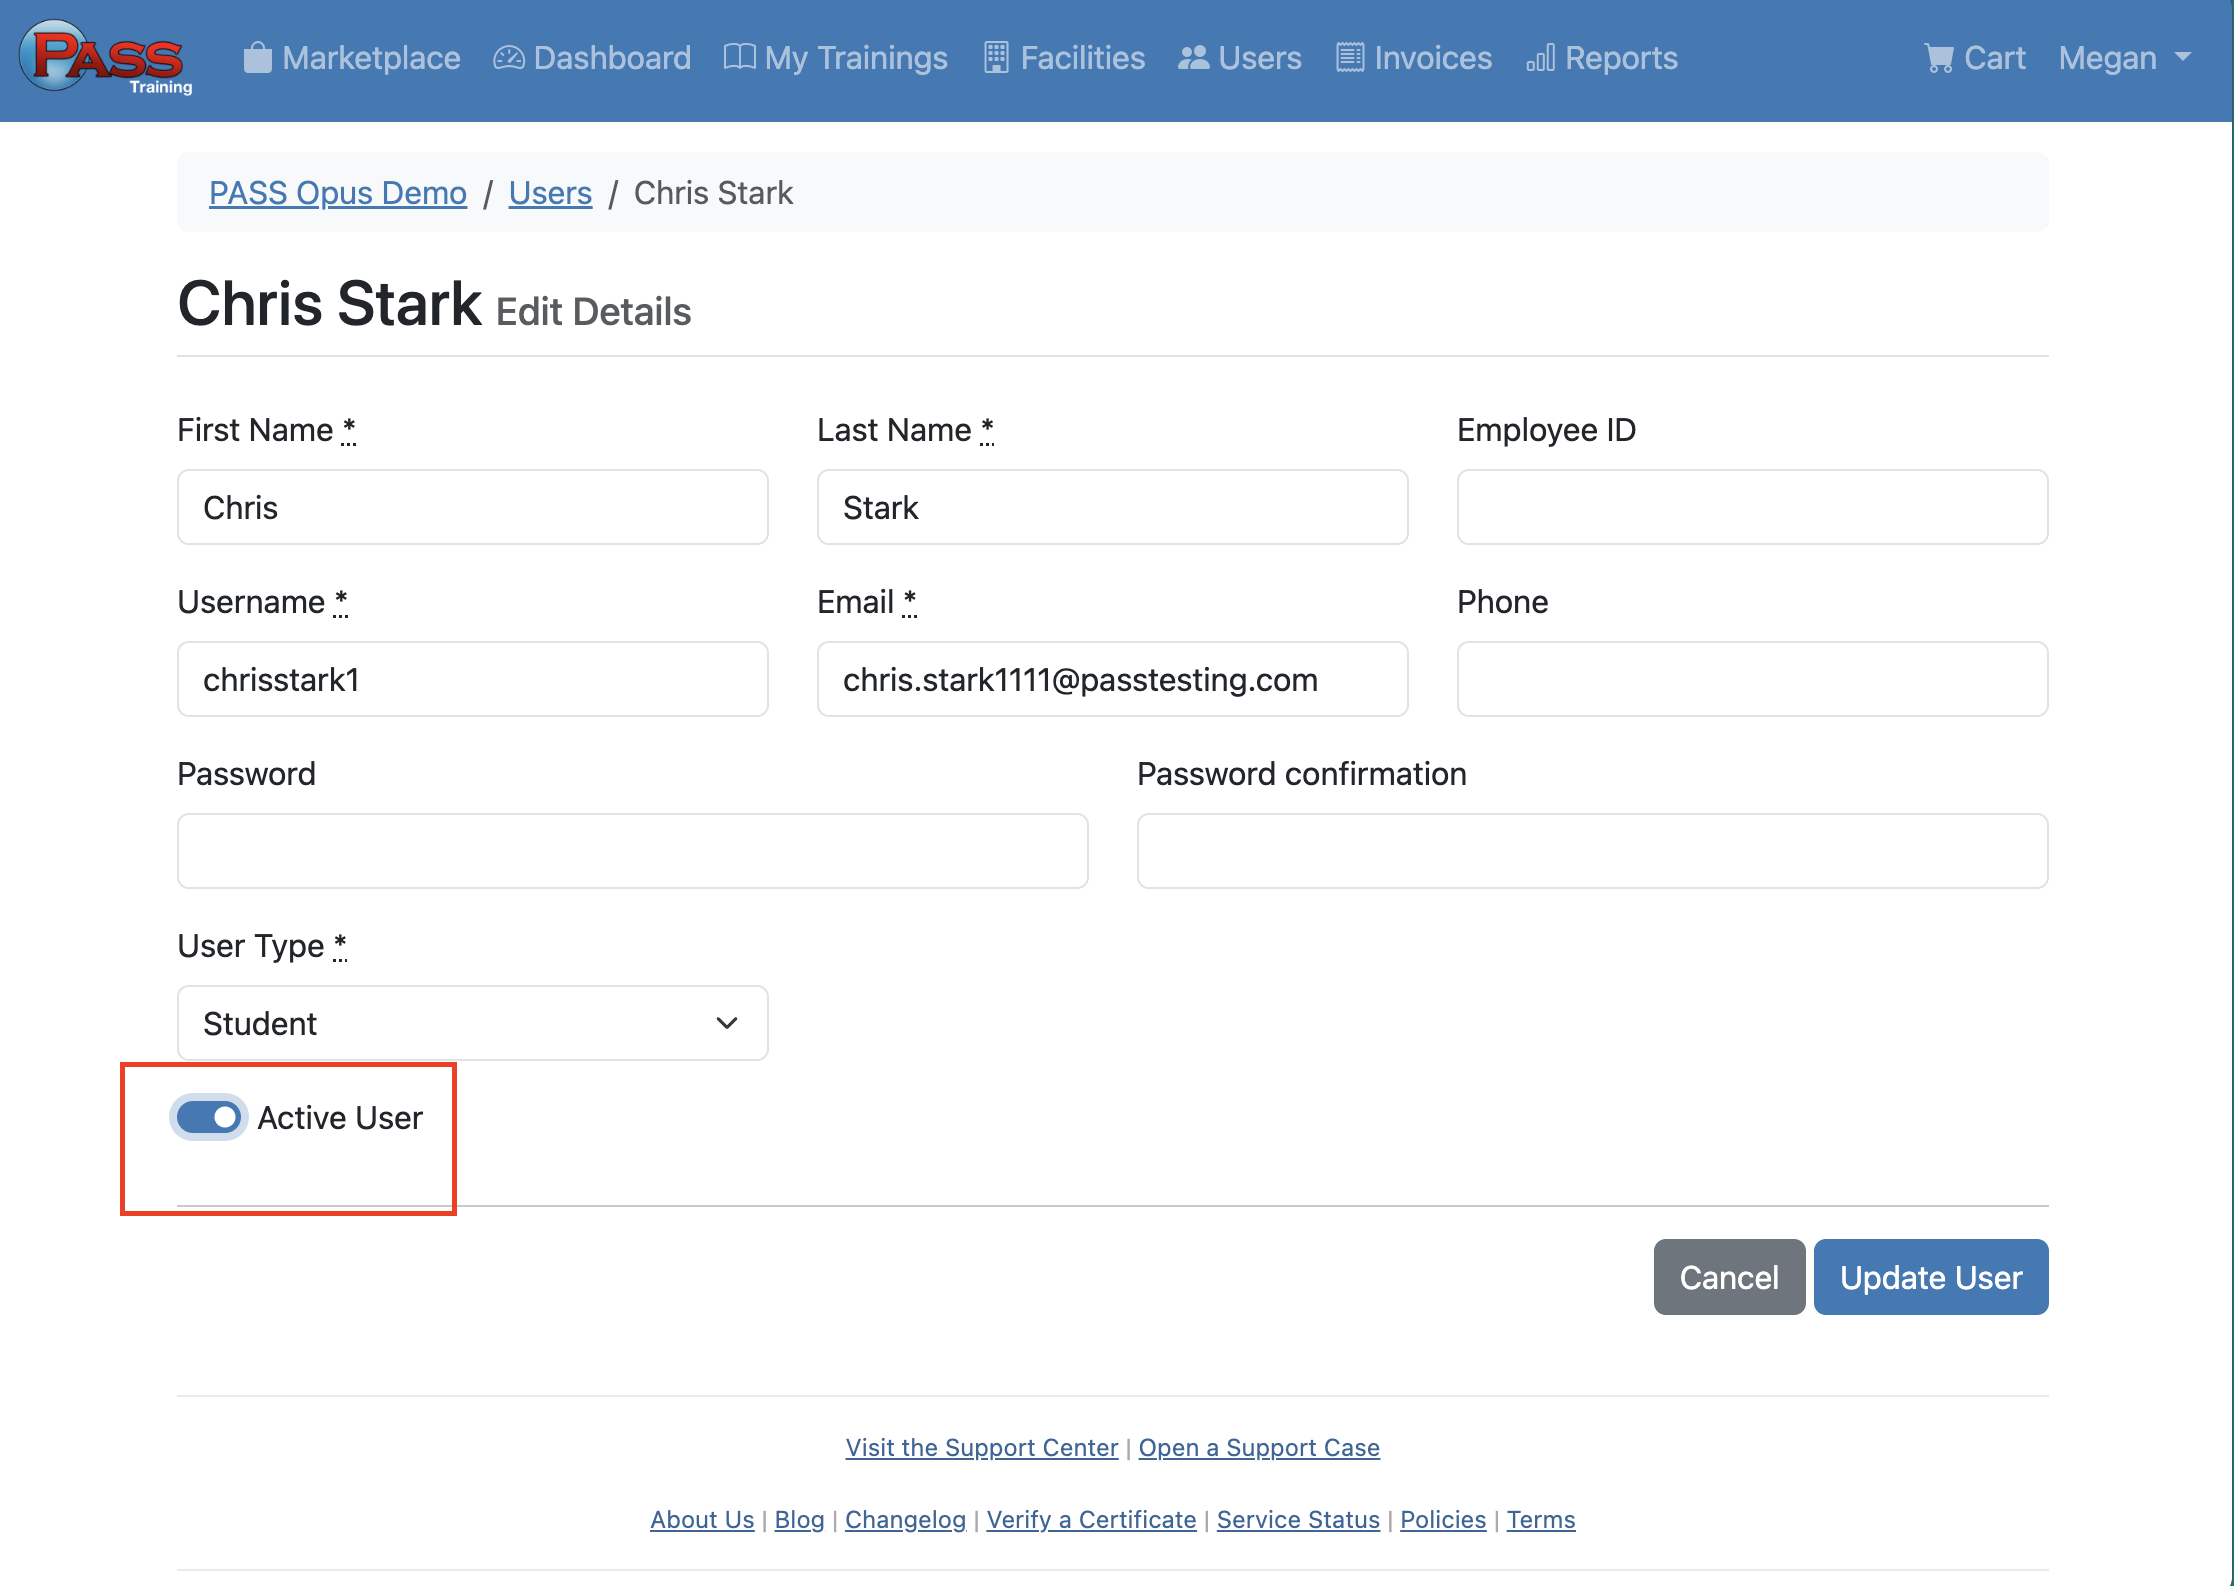Focus the Password confirmation field

tap(1591, 851)
